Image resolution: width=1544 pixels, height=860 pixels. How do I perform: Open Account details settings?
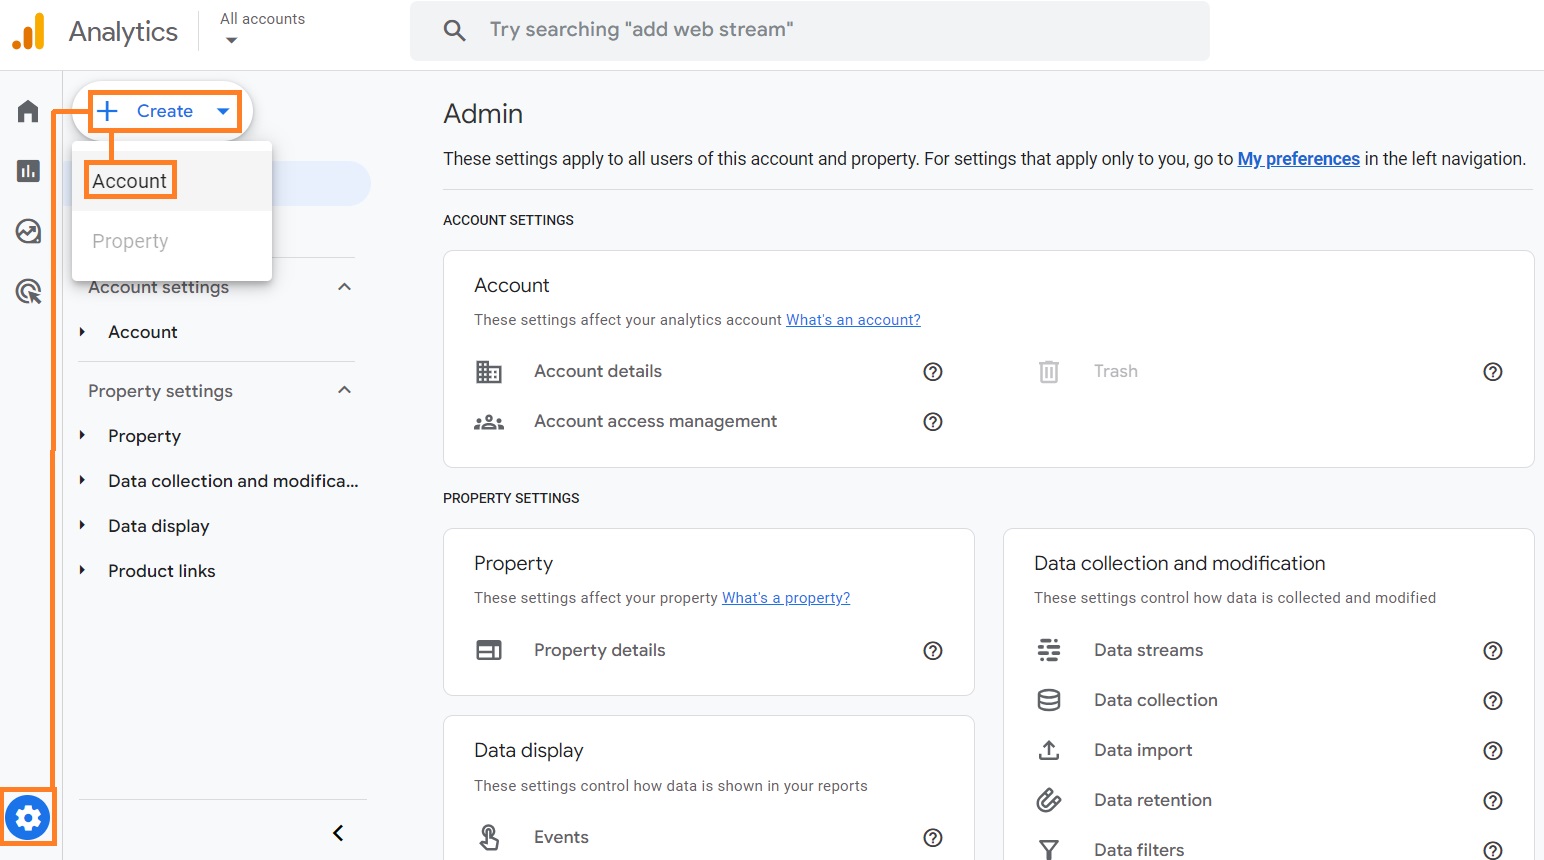pyautogui.click(x=598, y=371)
